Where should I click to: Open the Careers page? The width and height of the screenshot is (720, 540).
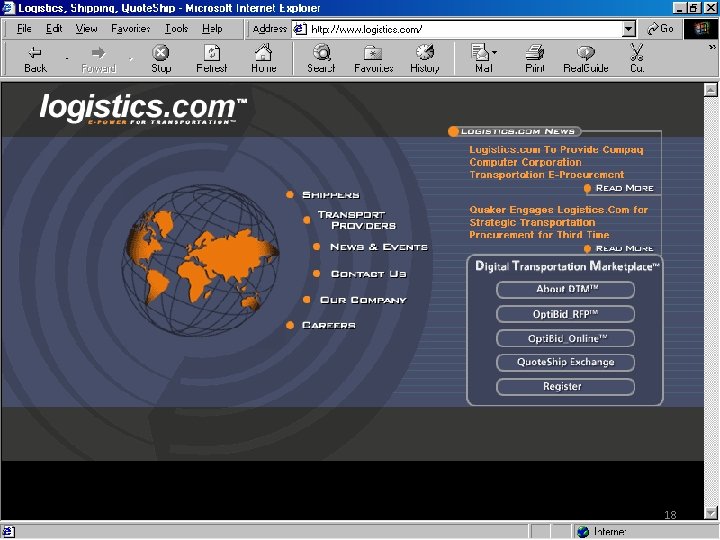tap(329, 325)
